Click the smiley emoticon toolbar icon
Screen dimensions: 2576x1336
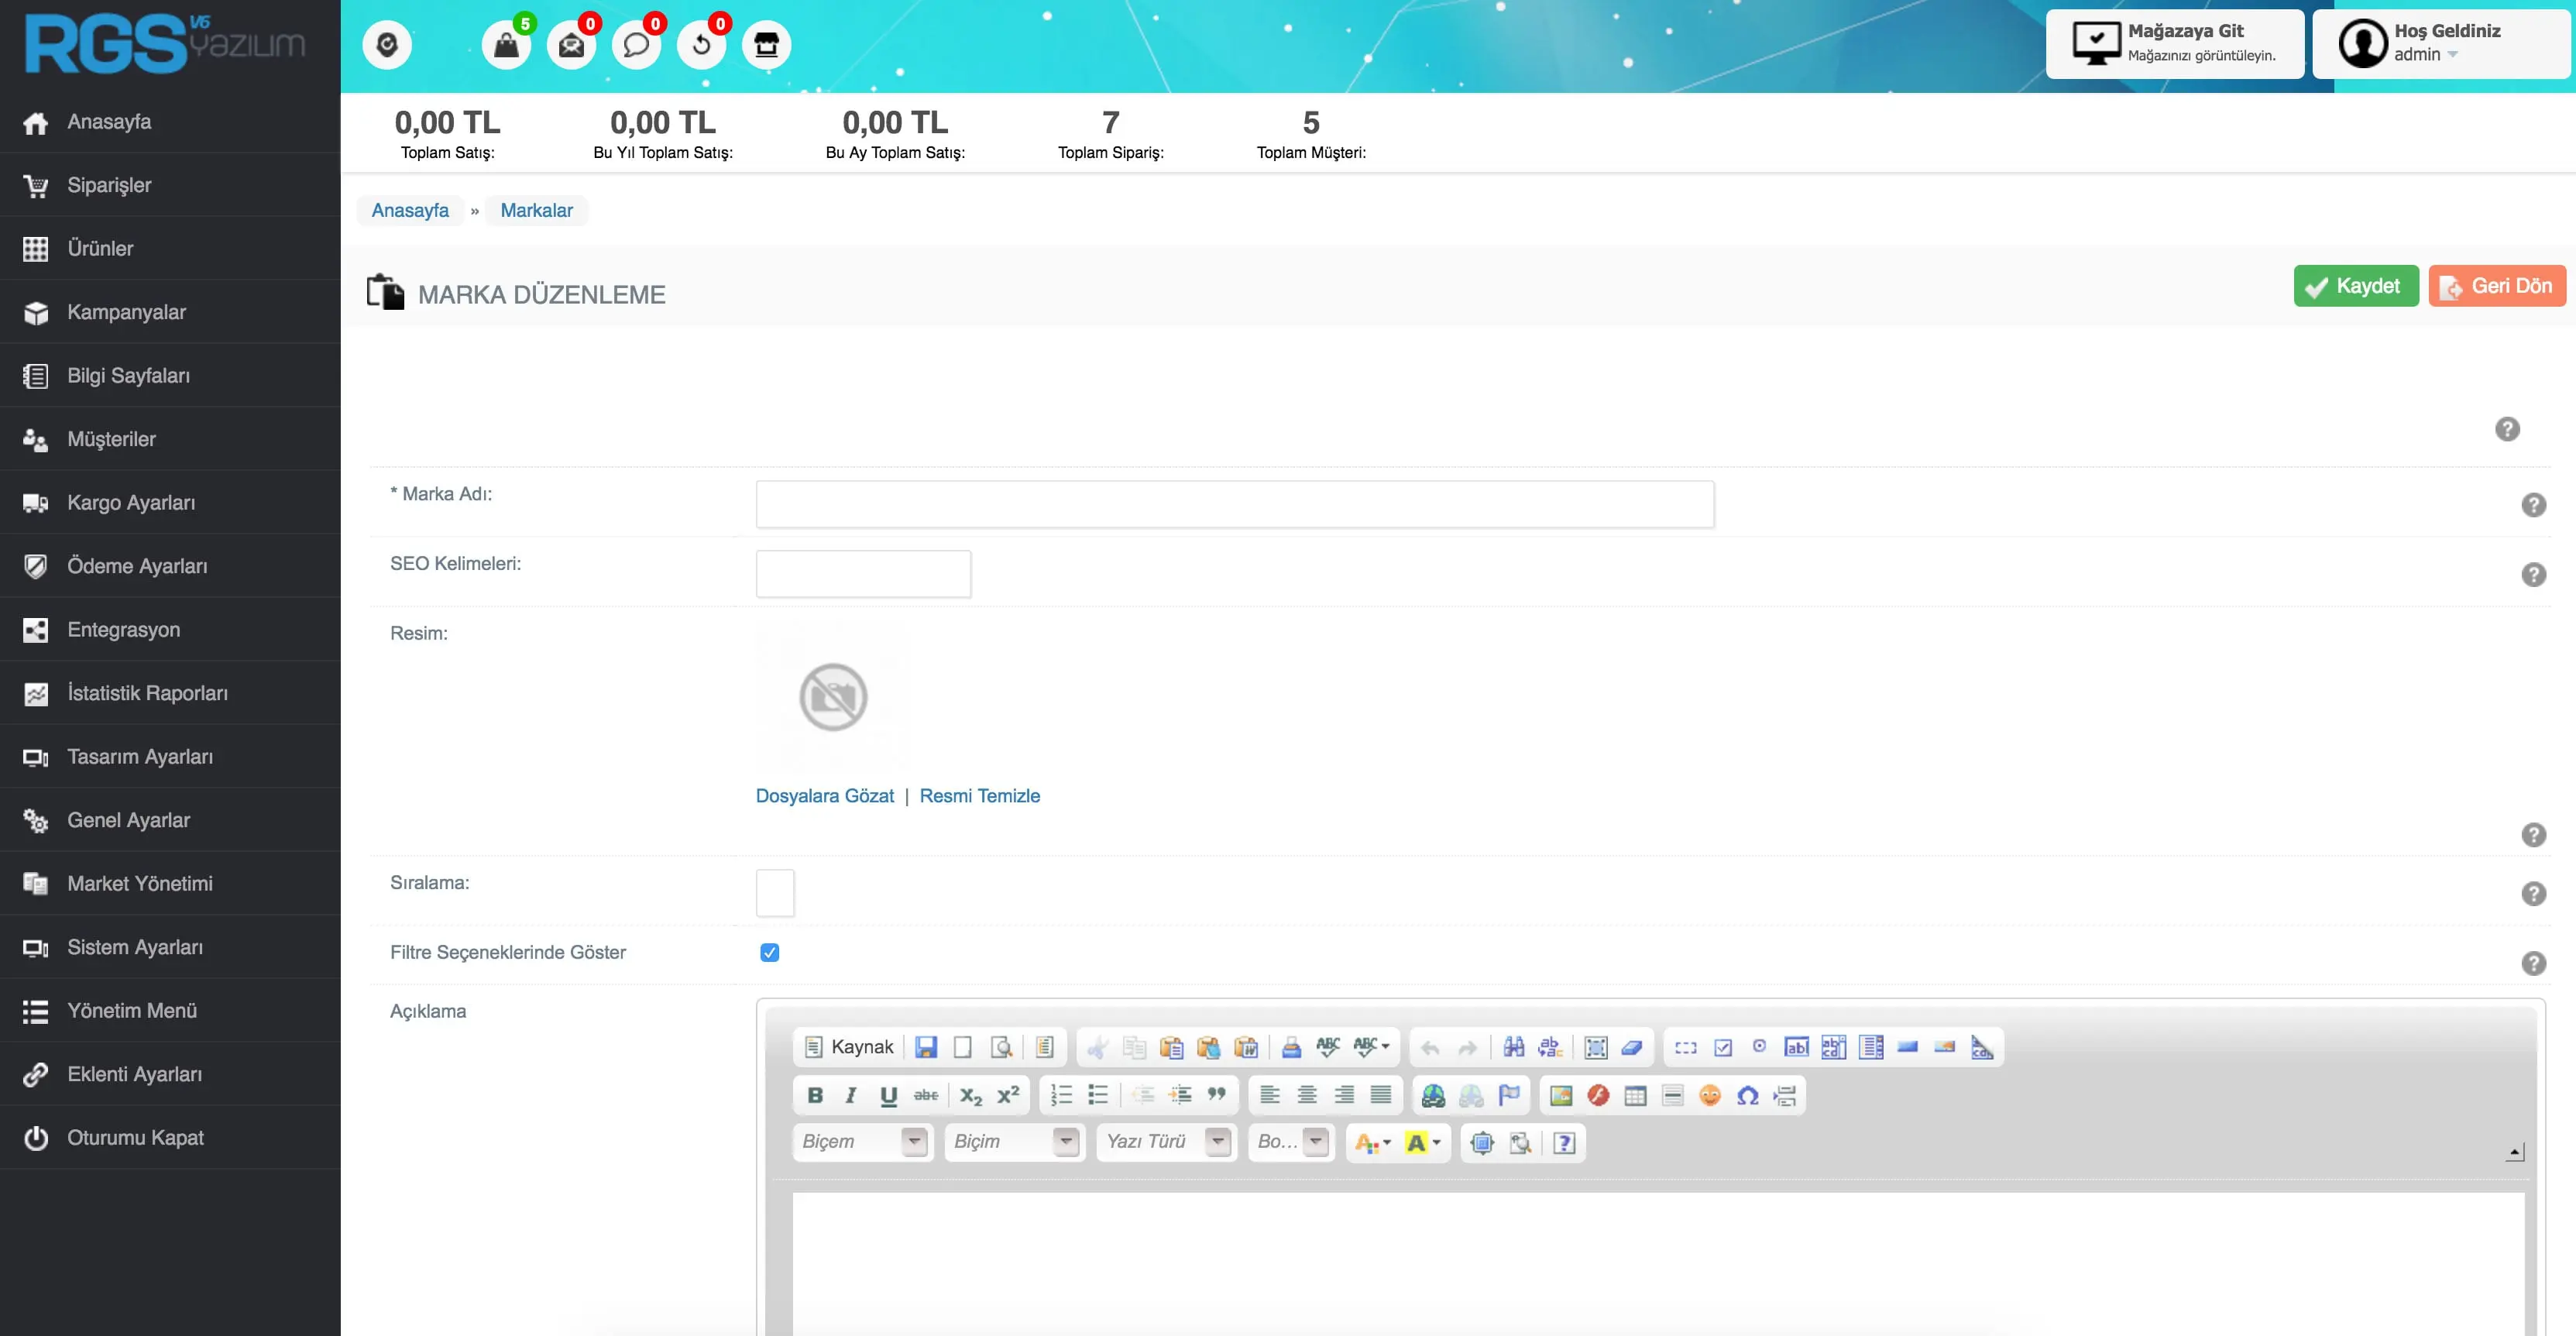click(1710, 1096)
